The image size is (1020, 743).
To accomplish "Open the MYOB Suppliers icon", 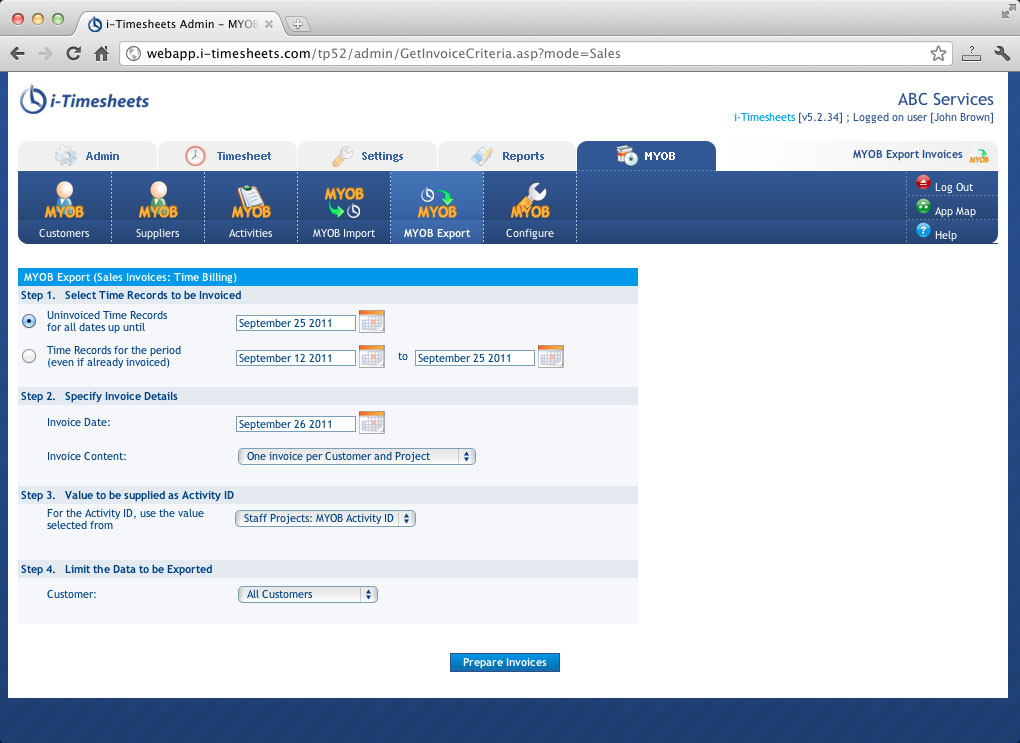I will (157, 200).
